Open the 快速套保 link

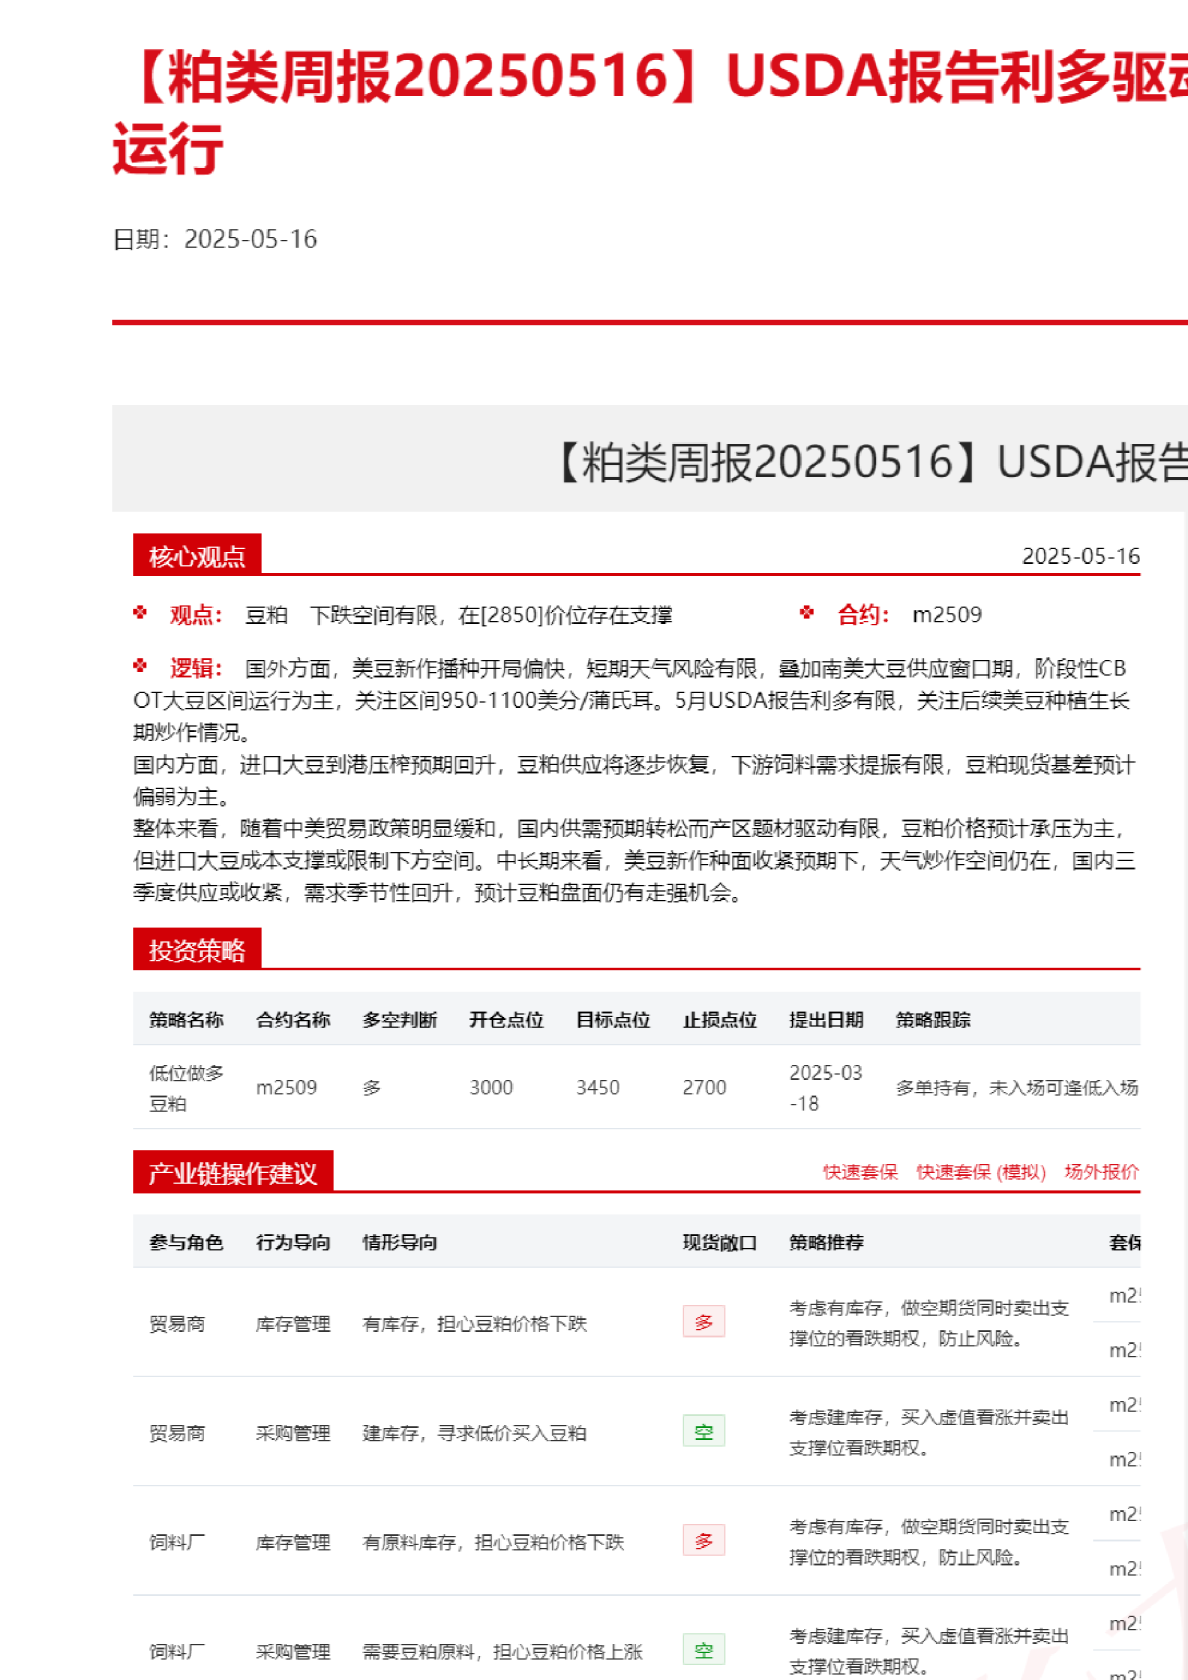click(860, 1172)
